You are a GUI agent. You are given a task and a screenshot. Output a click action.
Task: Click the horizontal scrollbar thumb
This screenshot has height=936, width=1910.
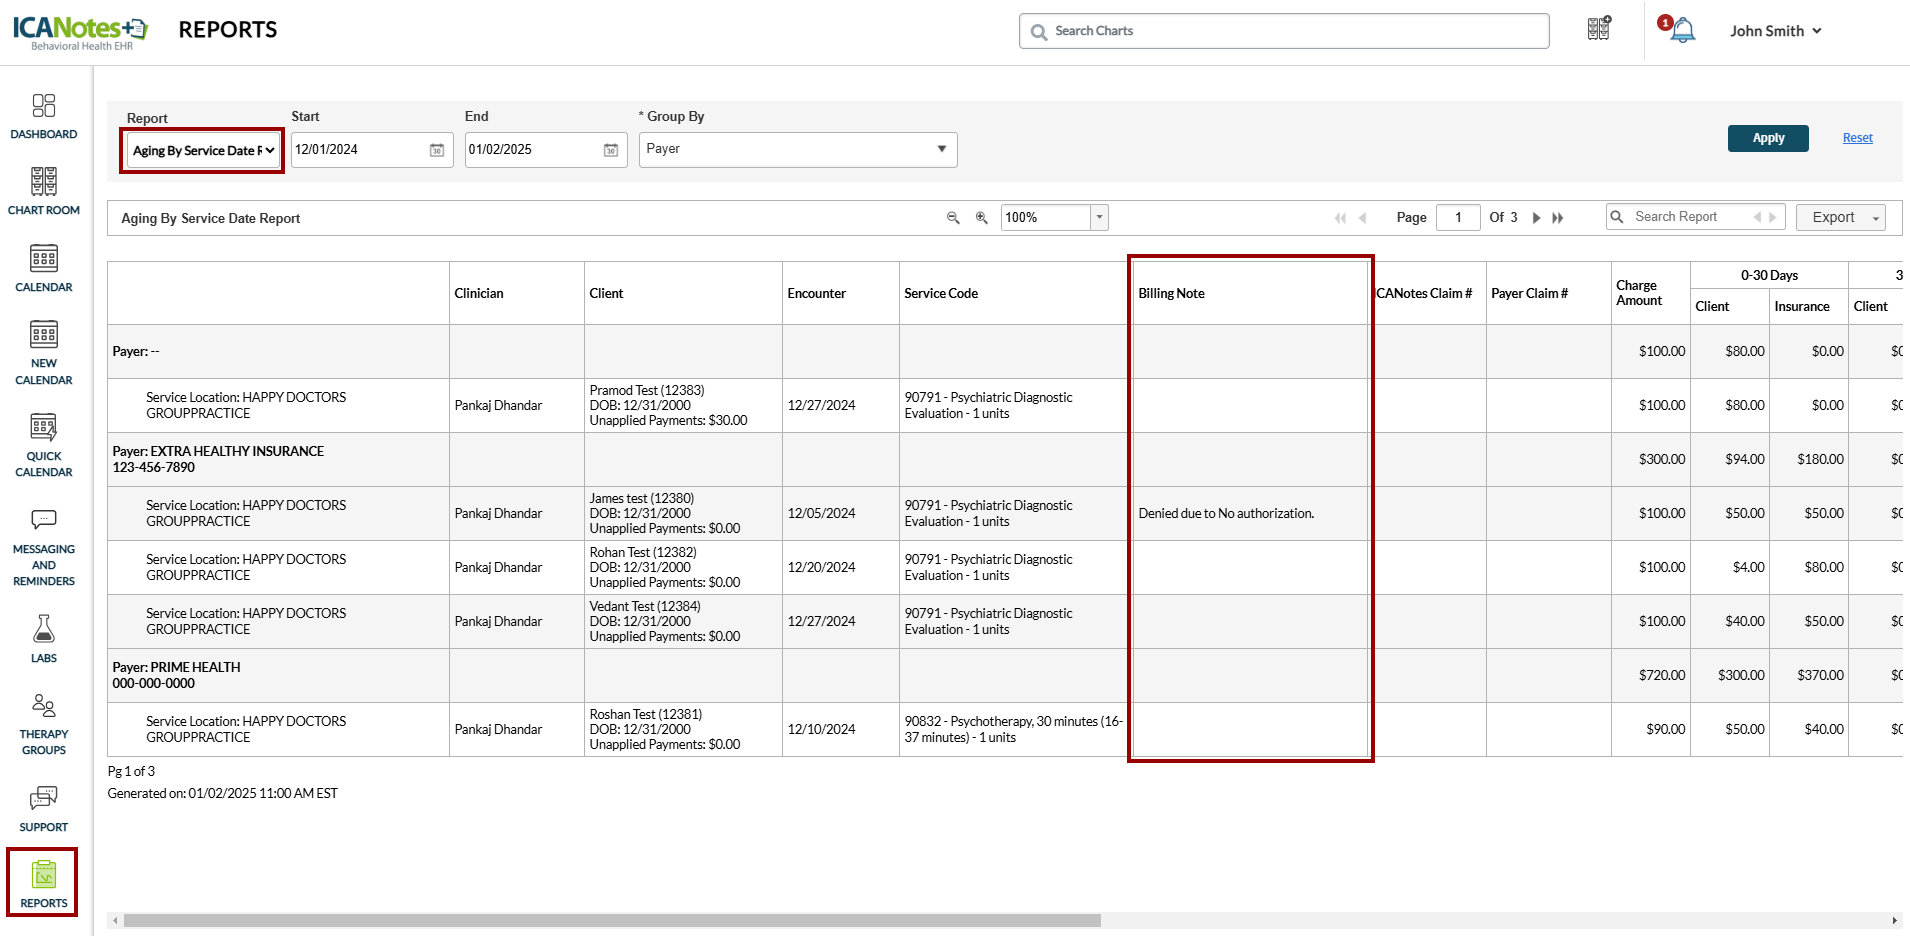[611, 920]
